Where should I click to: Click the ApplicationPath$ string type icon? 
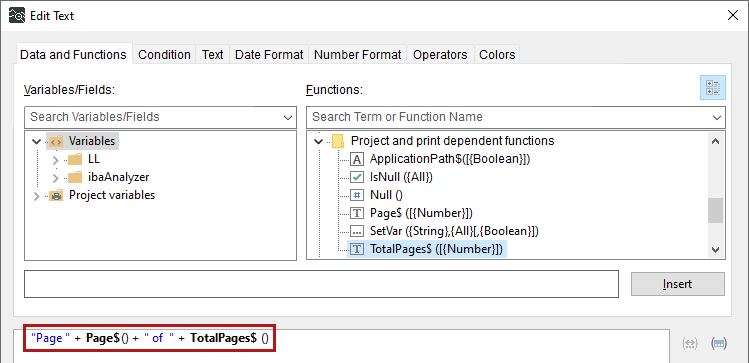[357, 159]
